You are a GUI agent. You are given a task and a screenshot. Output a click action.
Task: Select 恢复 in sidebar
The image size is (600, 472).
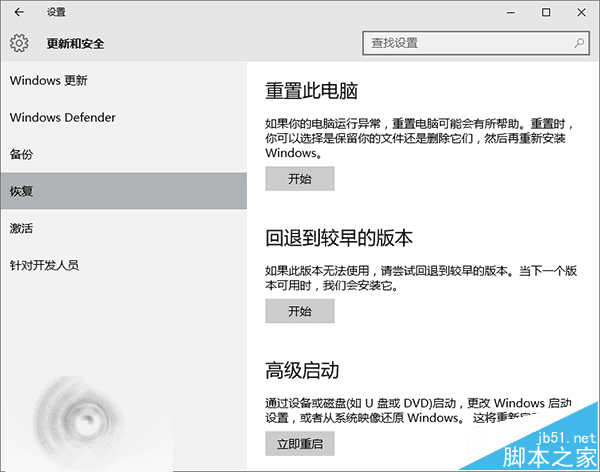coord(124,191)
